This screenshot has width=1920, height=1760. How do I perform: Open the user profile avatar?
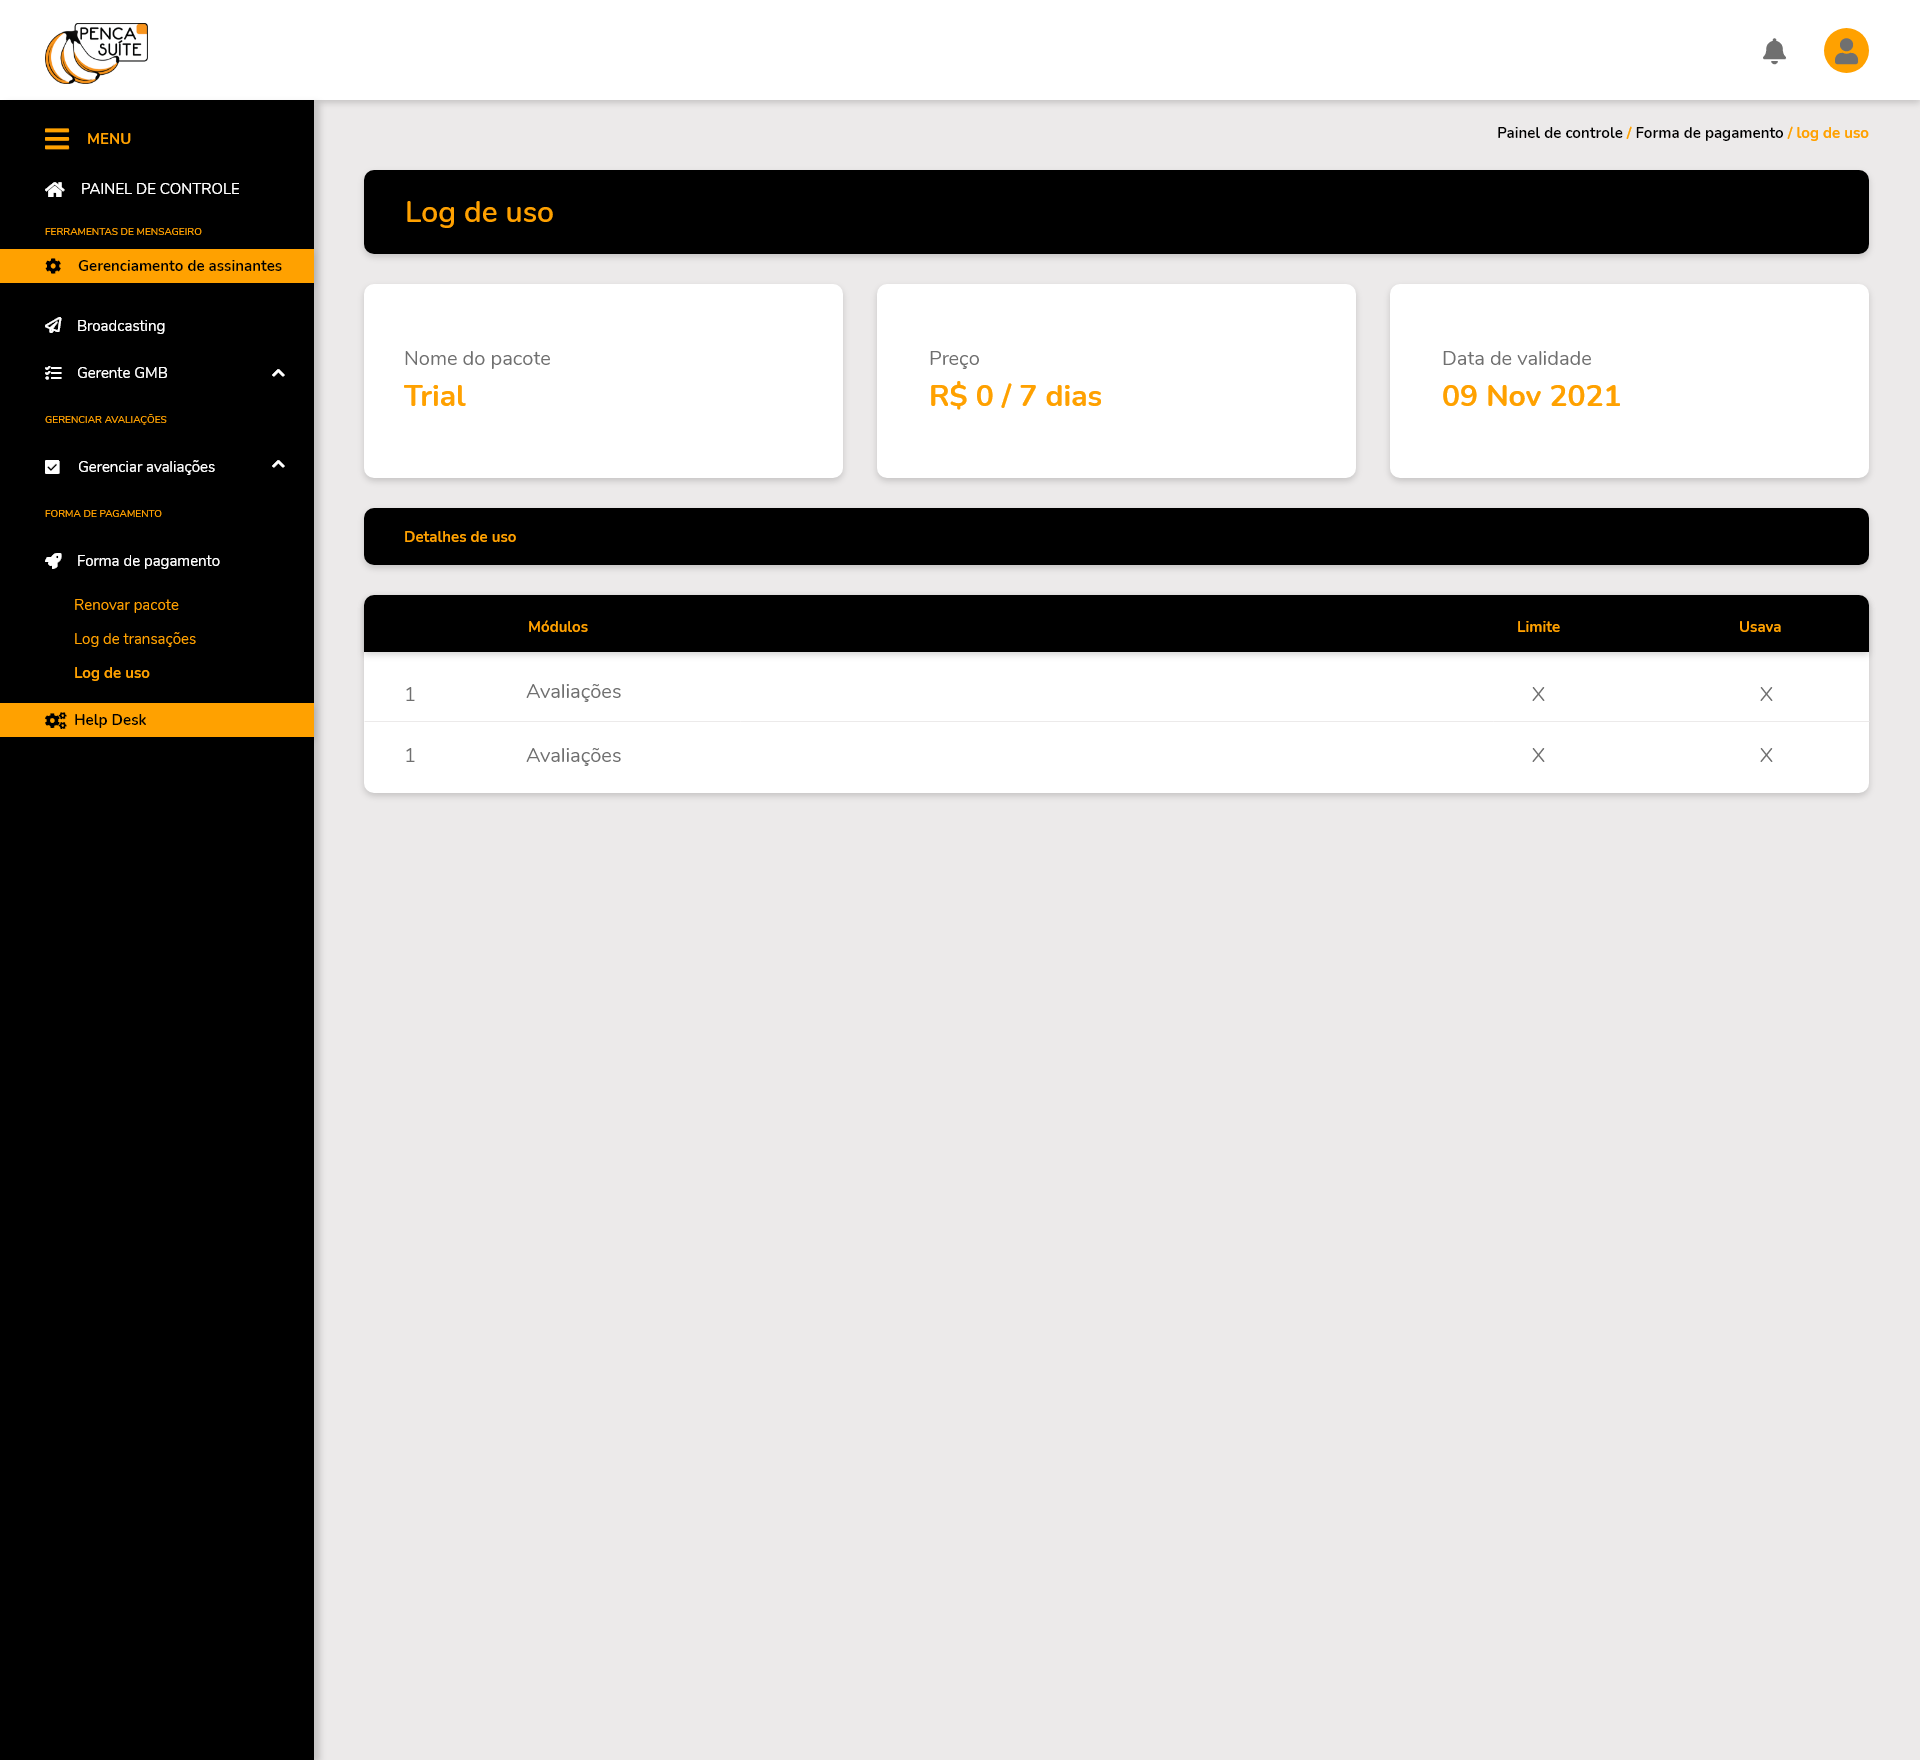tap(1846, 51)
